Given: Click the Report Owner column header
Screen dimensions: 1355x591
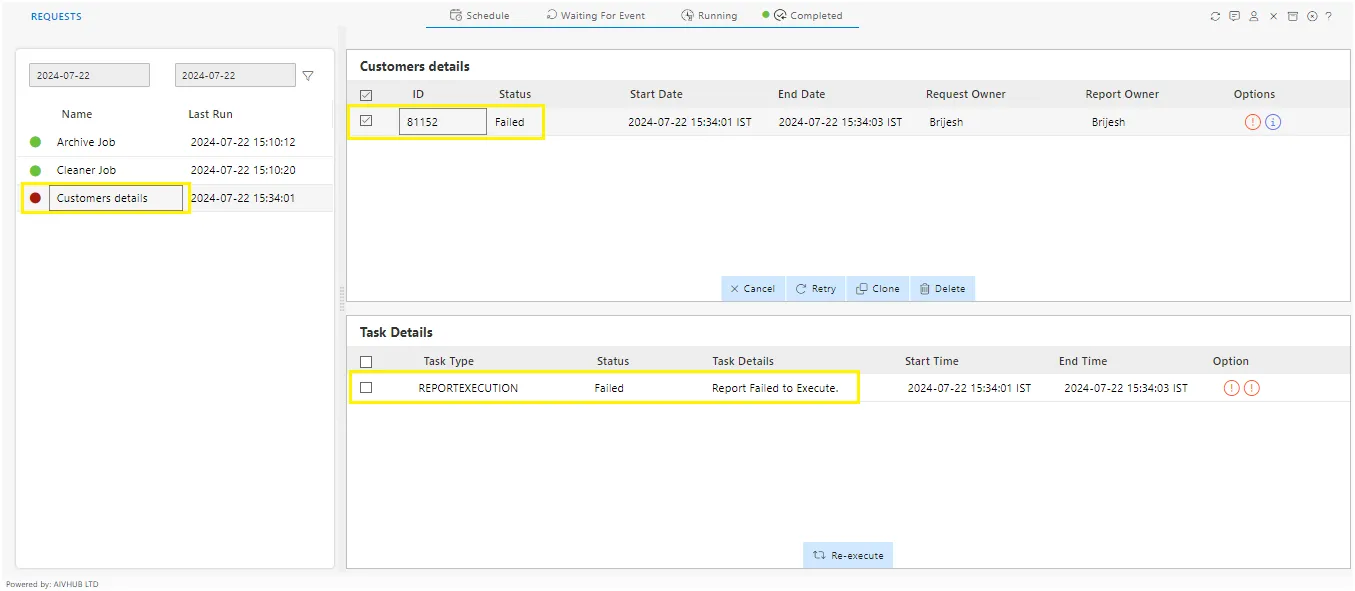Looking at the screenshot, I should tap(1122, 94).
